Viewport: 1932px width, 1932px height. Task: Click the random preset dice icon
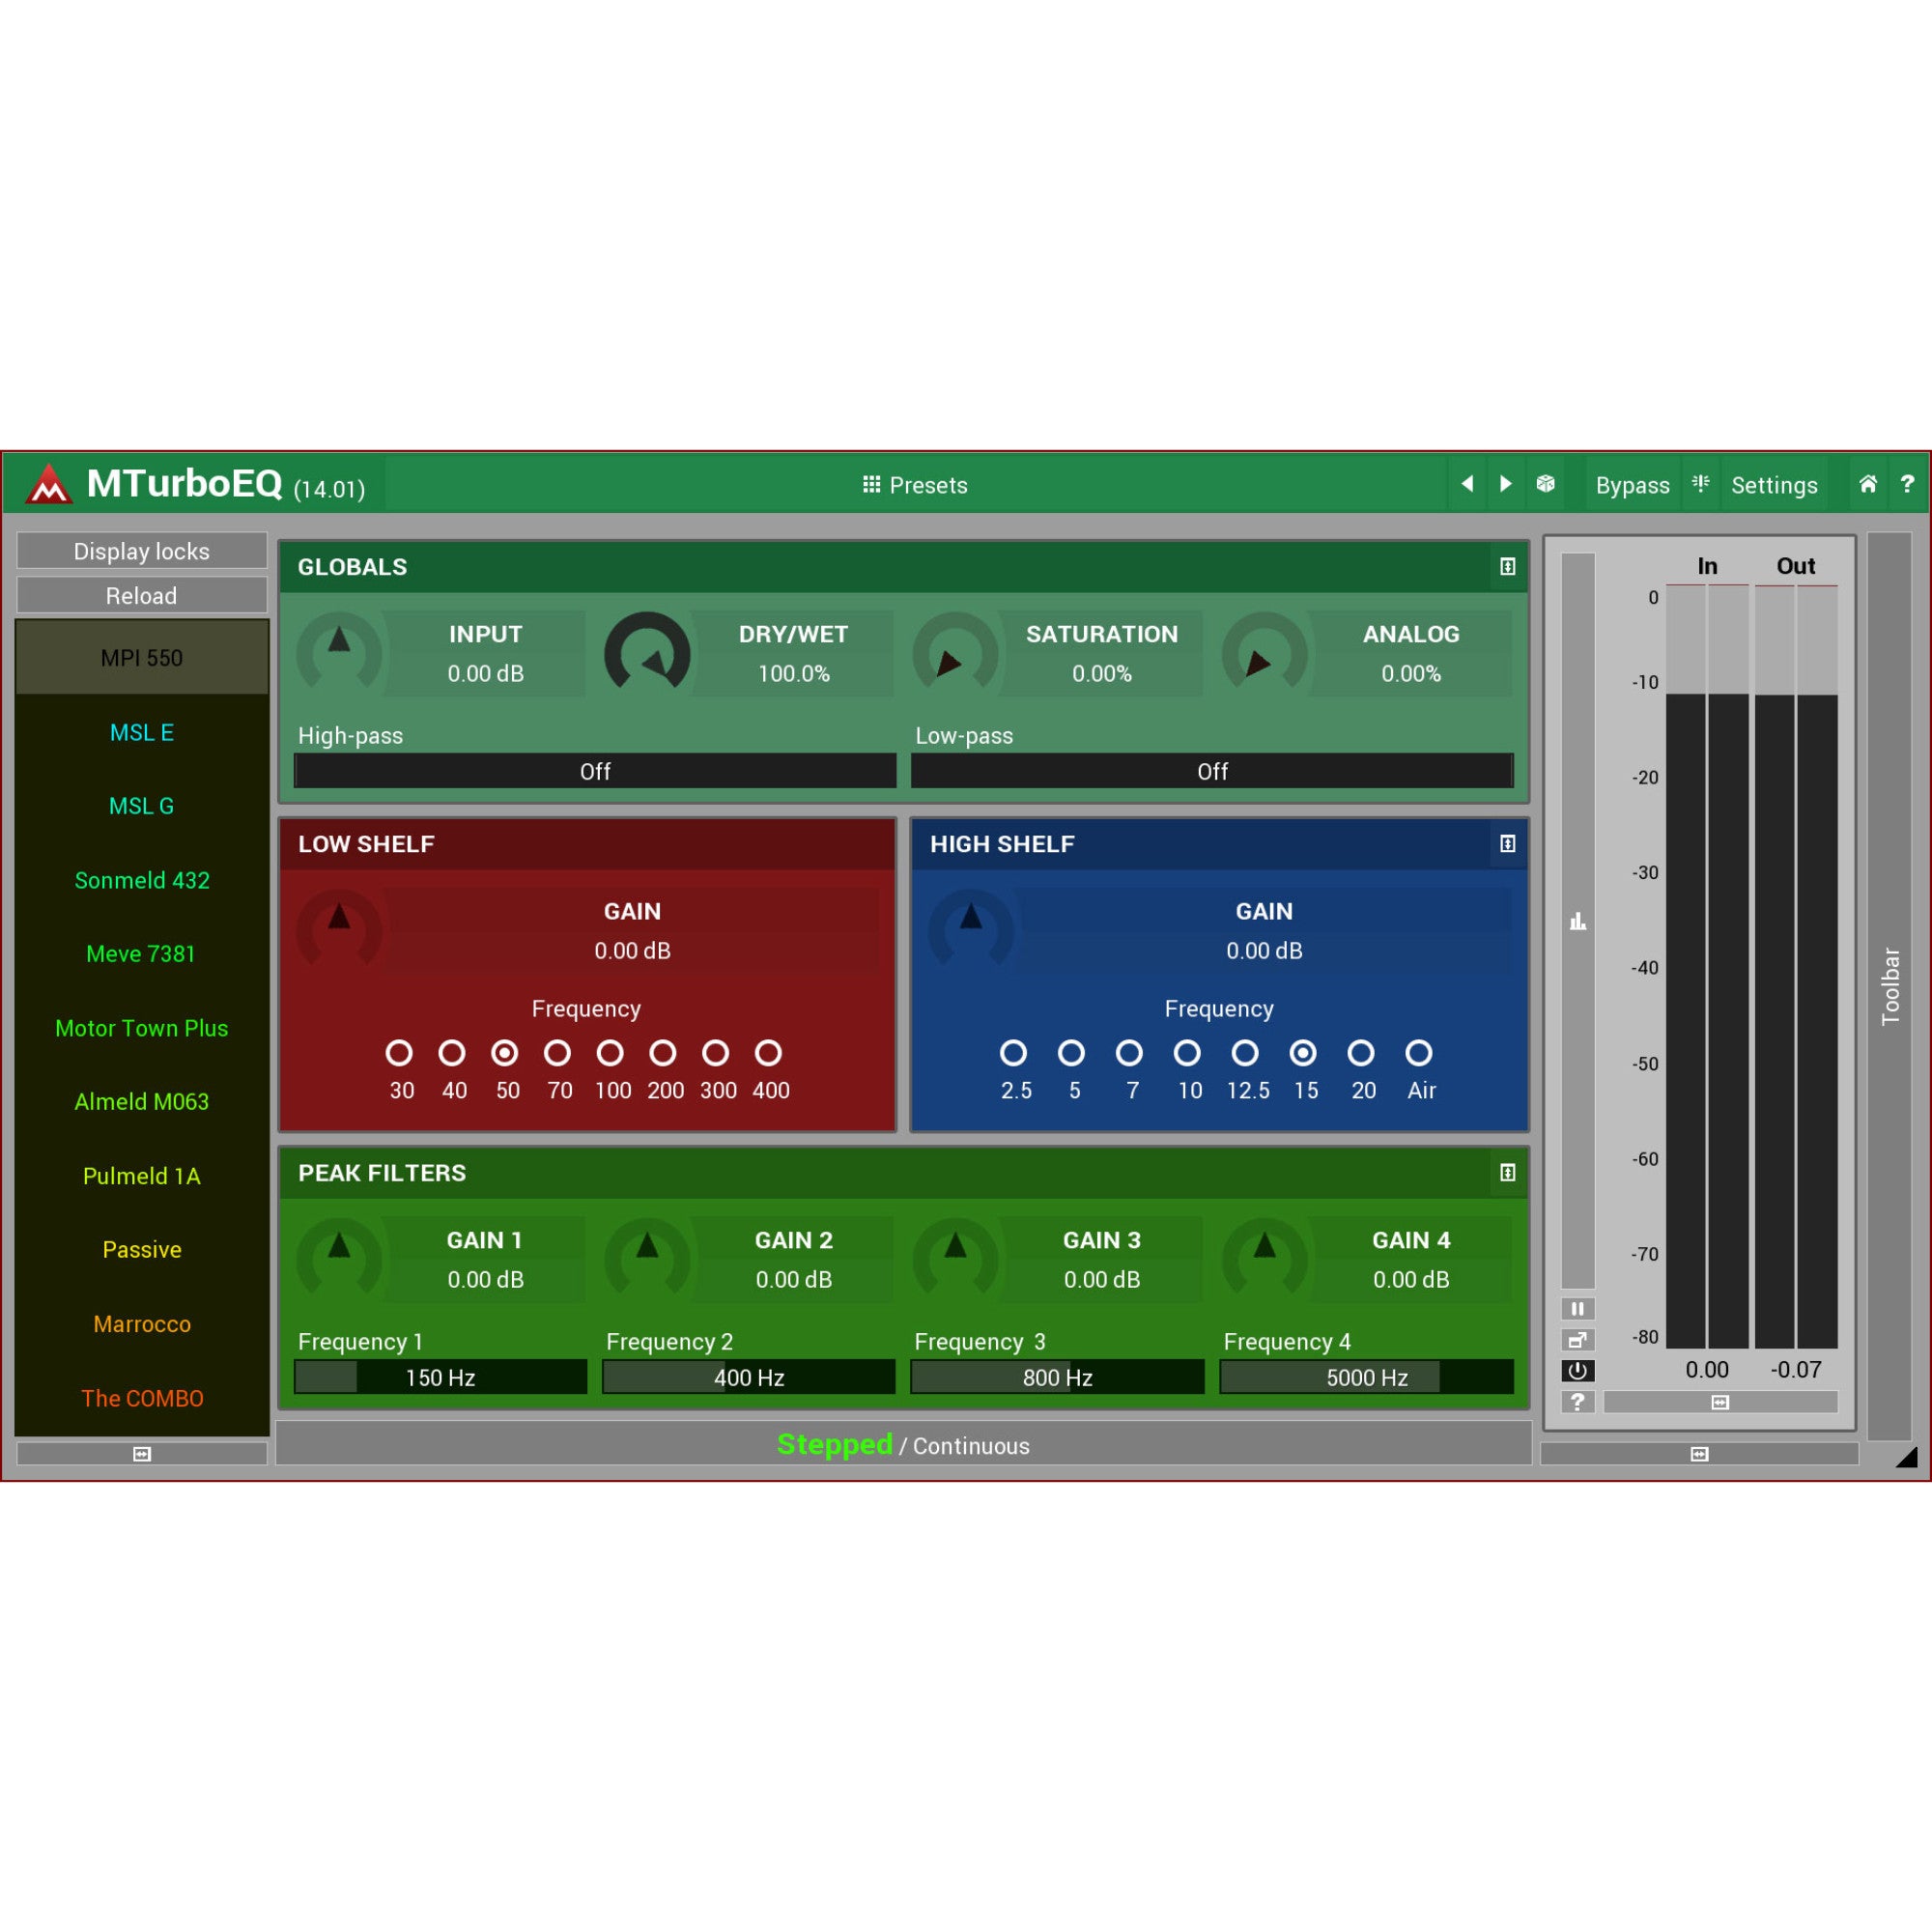1545,484
